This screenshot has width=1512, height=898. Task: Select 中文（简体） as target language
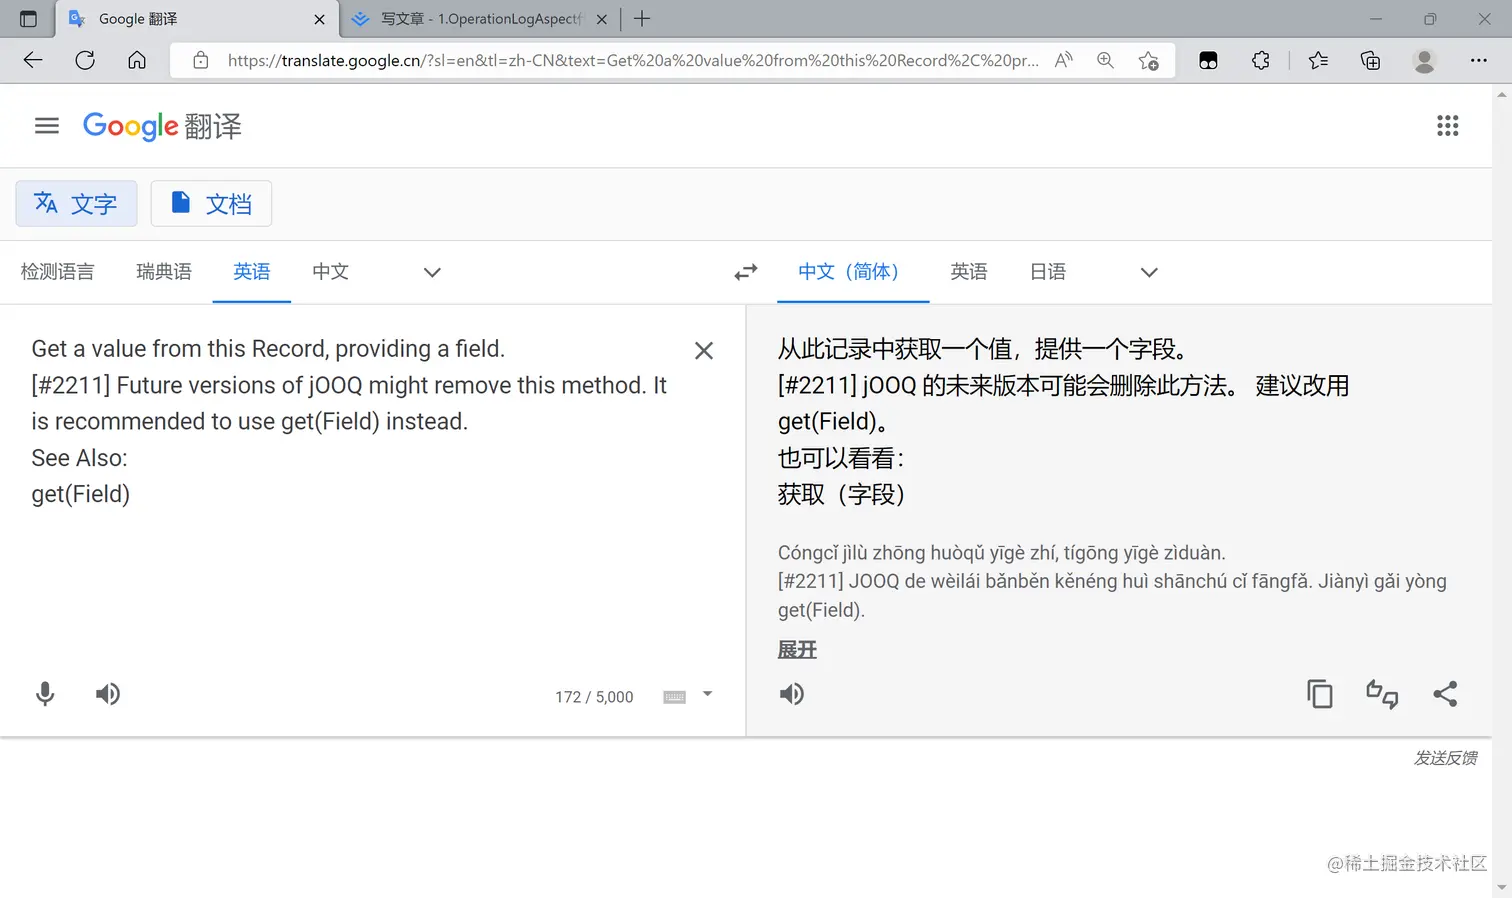853,272
